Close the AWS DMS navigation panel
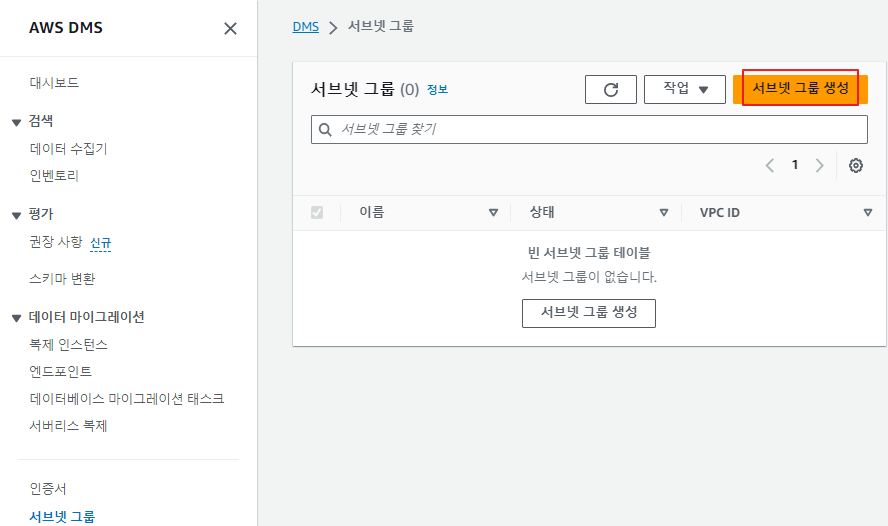 click(230, 28)
